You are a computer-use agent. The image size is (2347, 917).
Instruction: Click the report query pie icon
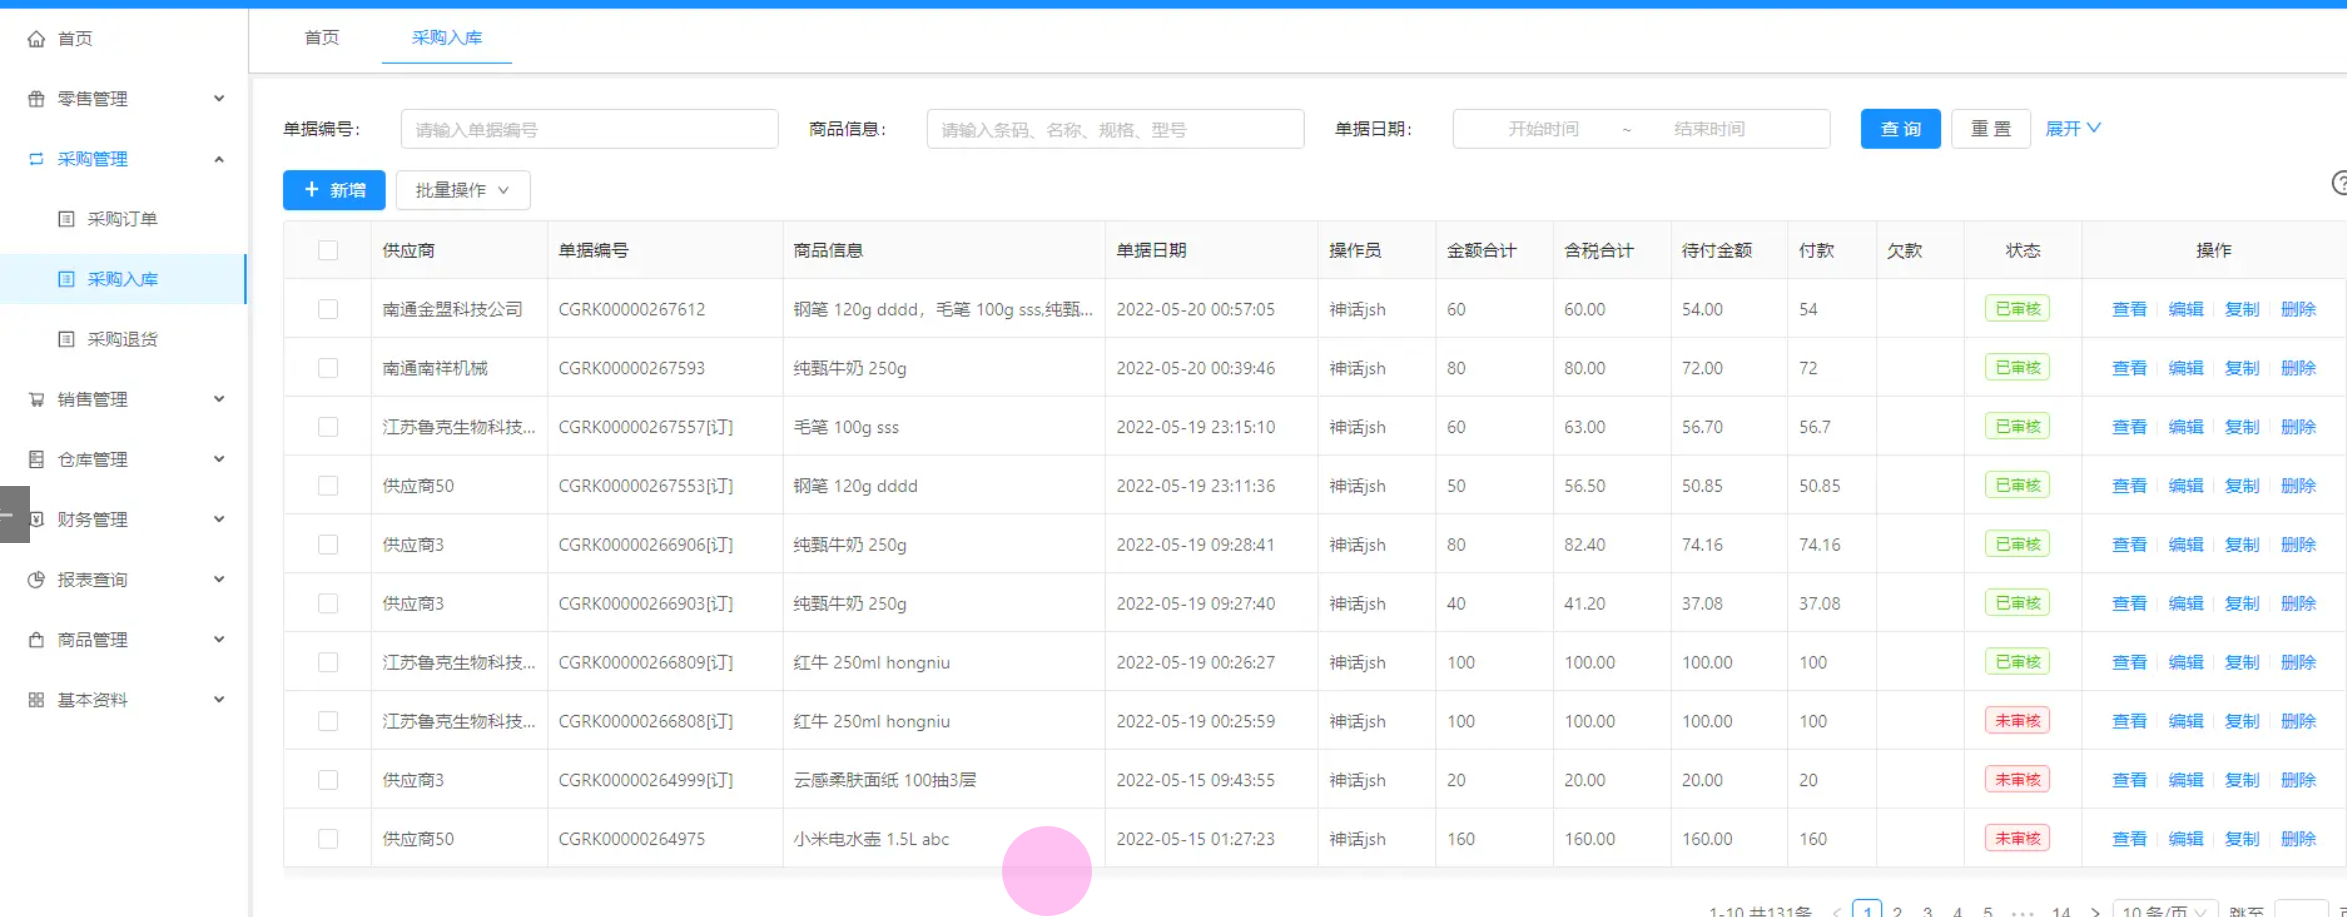tap(36, 579)
